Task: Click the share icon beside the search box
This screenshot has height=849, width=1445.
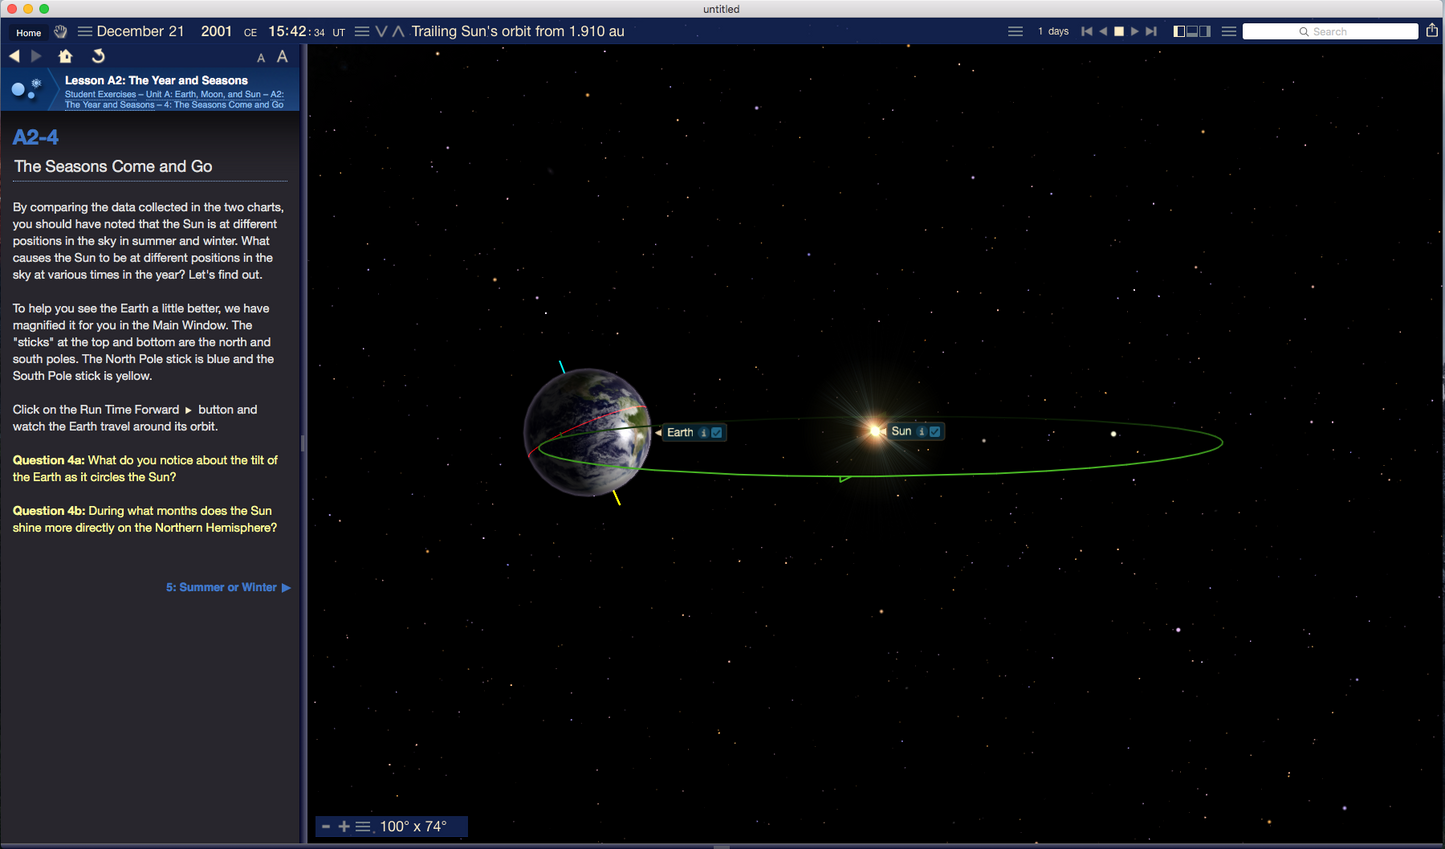Action: [x=1432, y=31]
